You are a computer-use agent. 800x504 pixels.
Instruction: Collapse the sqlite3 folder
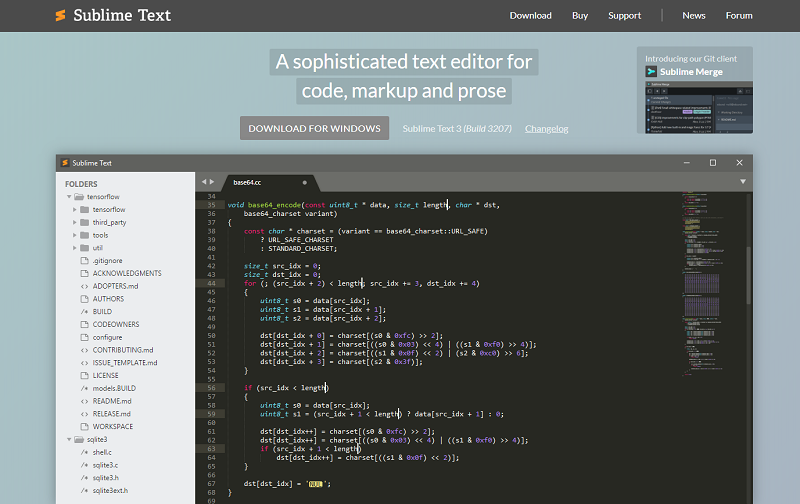pyautogui.click(x=69, y=440)
